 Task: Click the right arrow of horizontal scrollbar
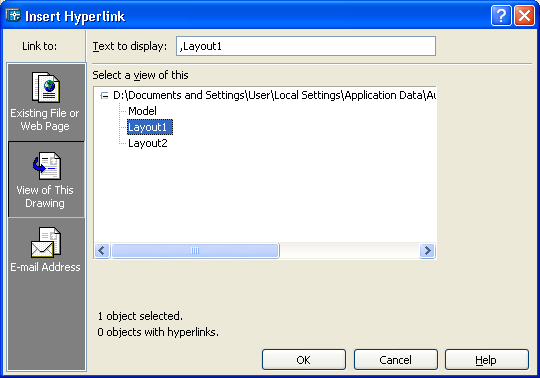[427, 250]
